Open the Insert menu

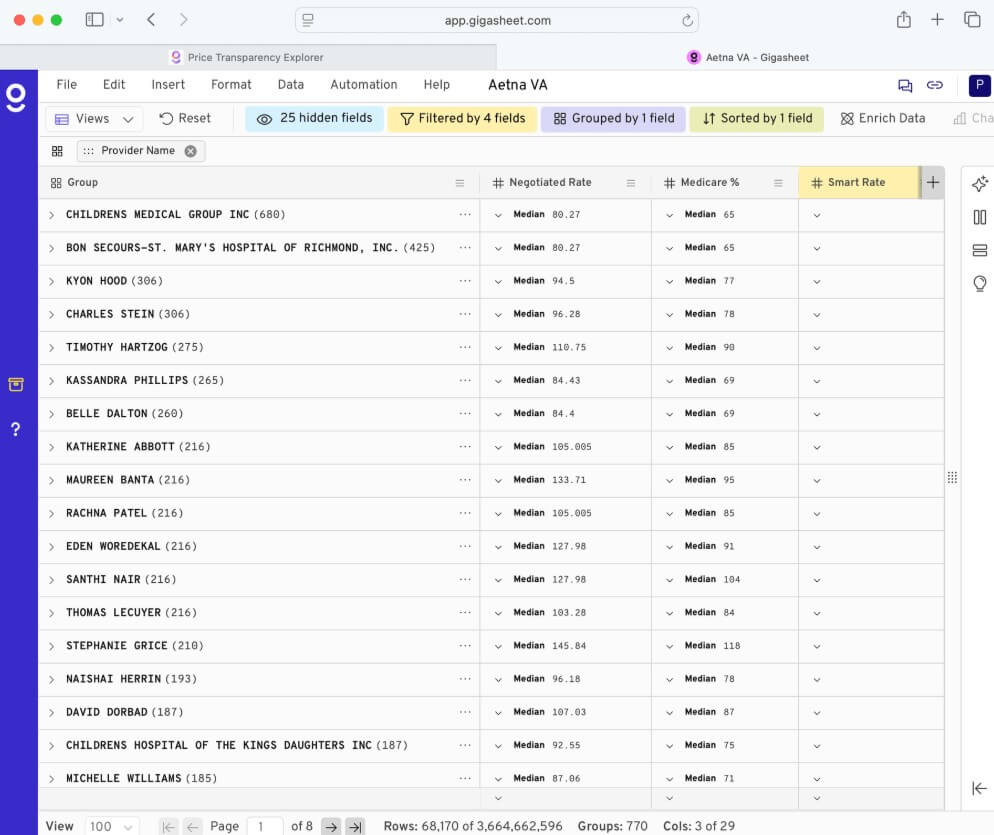pos(168,84)
